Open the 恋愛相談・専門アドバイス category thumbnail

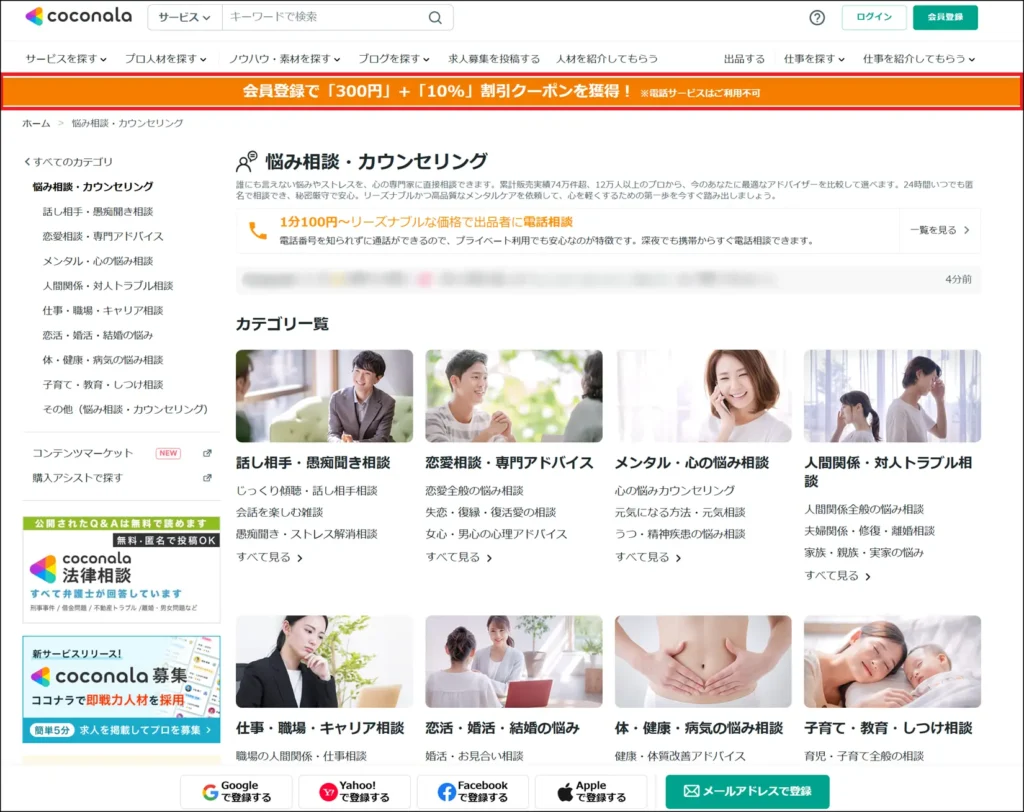(513, 396)
